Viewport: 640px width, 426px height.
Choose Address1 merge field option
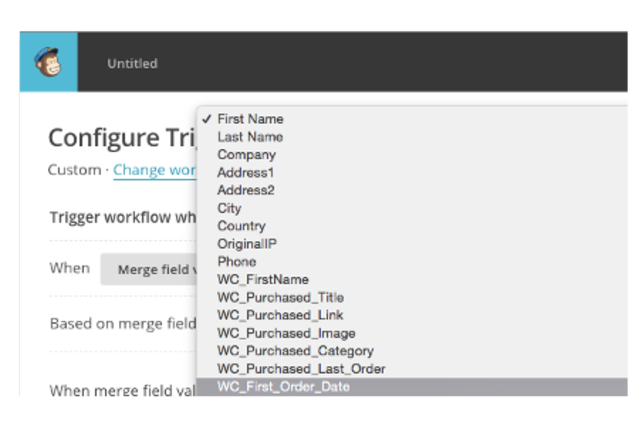[x=412, y=173]
